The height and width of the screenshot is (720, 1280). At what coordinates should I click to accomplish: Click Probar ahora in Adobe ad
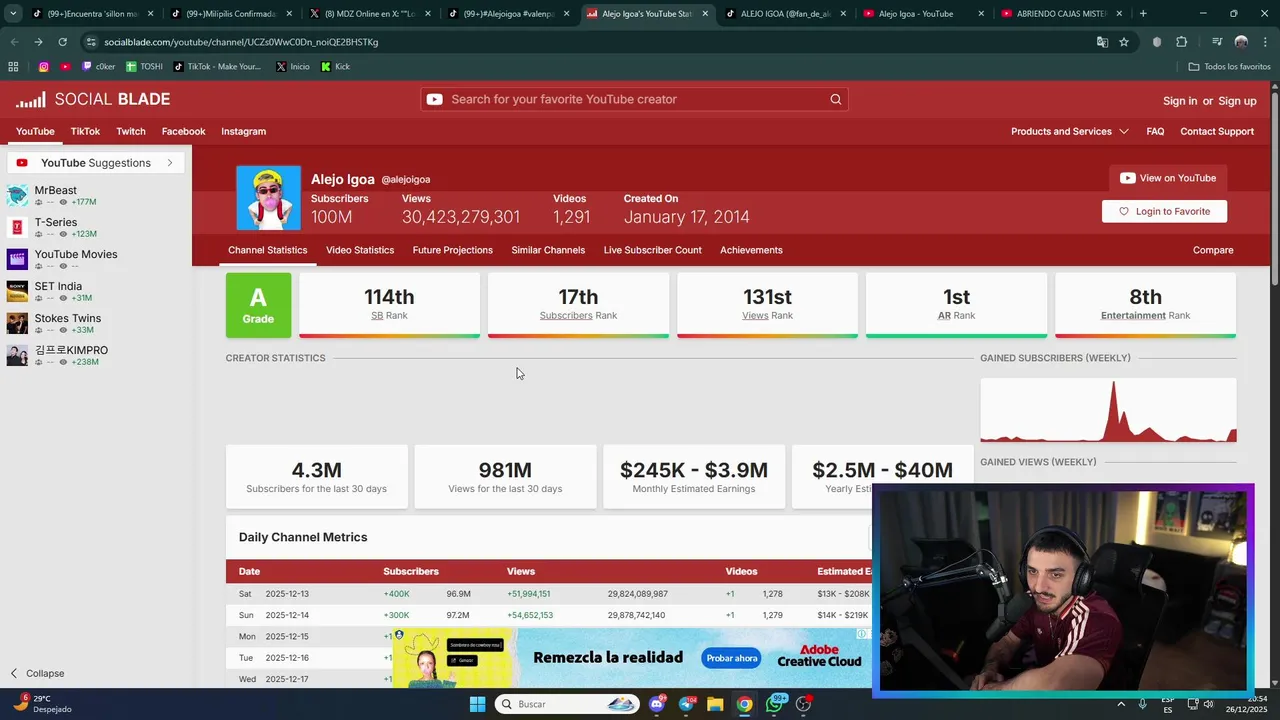pos(732,658)
